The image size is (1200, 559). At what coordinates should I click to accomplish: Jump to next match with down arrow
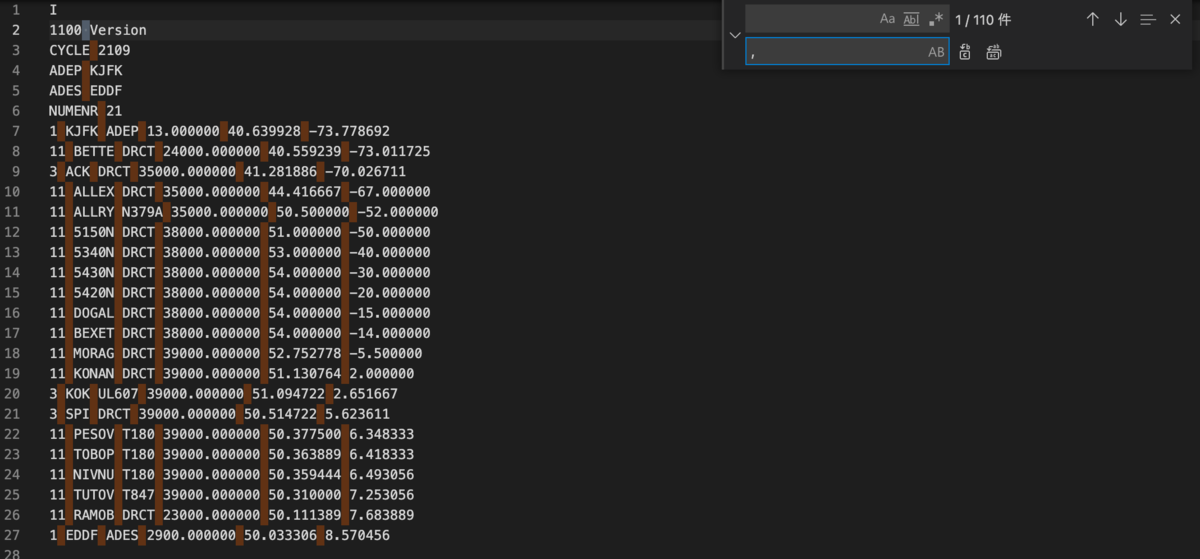pyautogui.click(x=1120, y=19)
